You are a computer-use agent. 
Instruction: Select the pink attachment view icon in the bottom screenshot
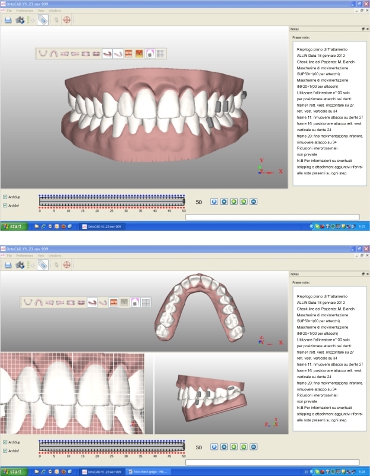(135, 302)
